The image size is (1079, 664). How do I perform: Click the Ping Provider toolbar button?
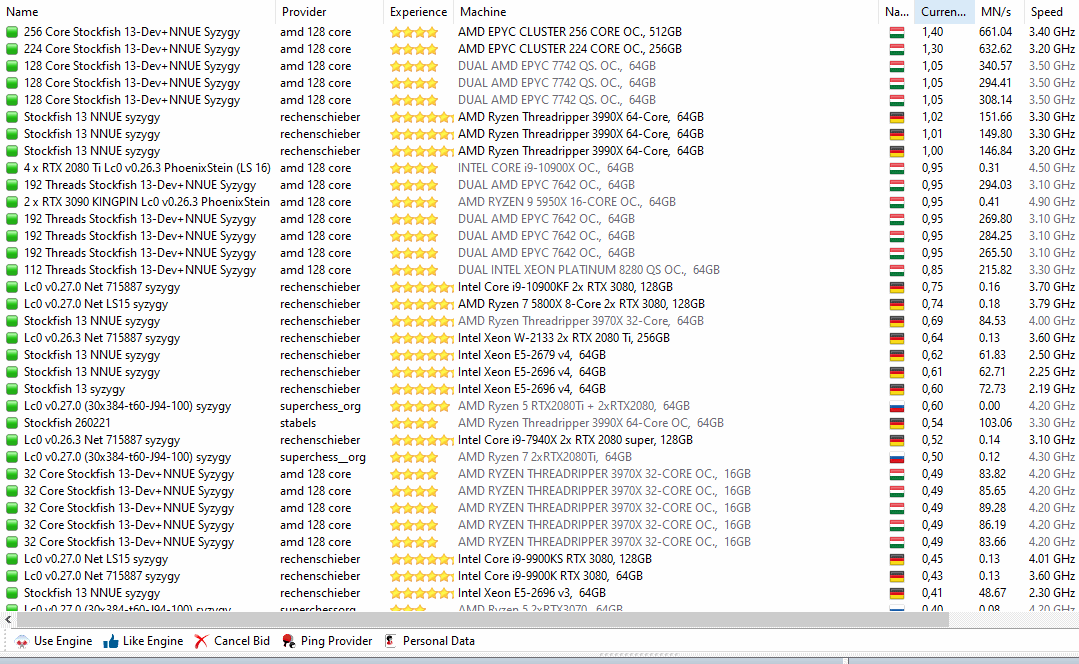(x=327, y=641)
